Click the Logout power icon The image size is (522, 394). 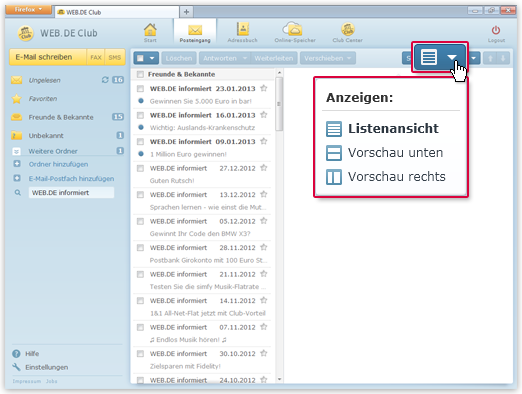click(496, 30)
